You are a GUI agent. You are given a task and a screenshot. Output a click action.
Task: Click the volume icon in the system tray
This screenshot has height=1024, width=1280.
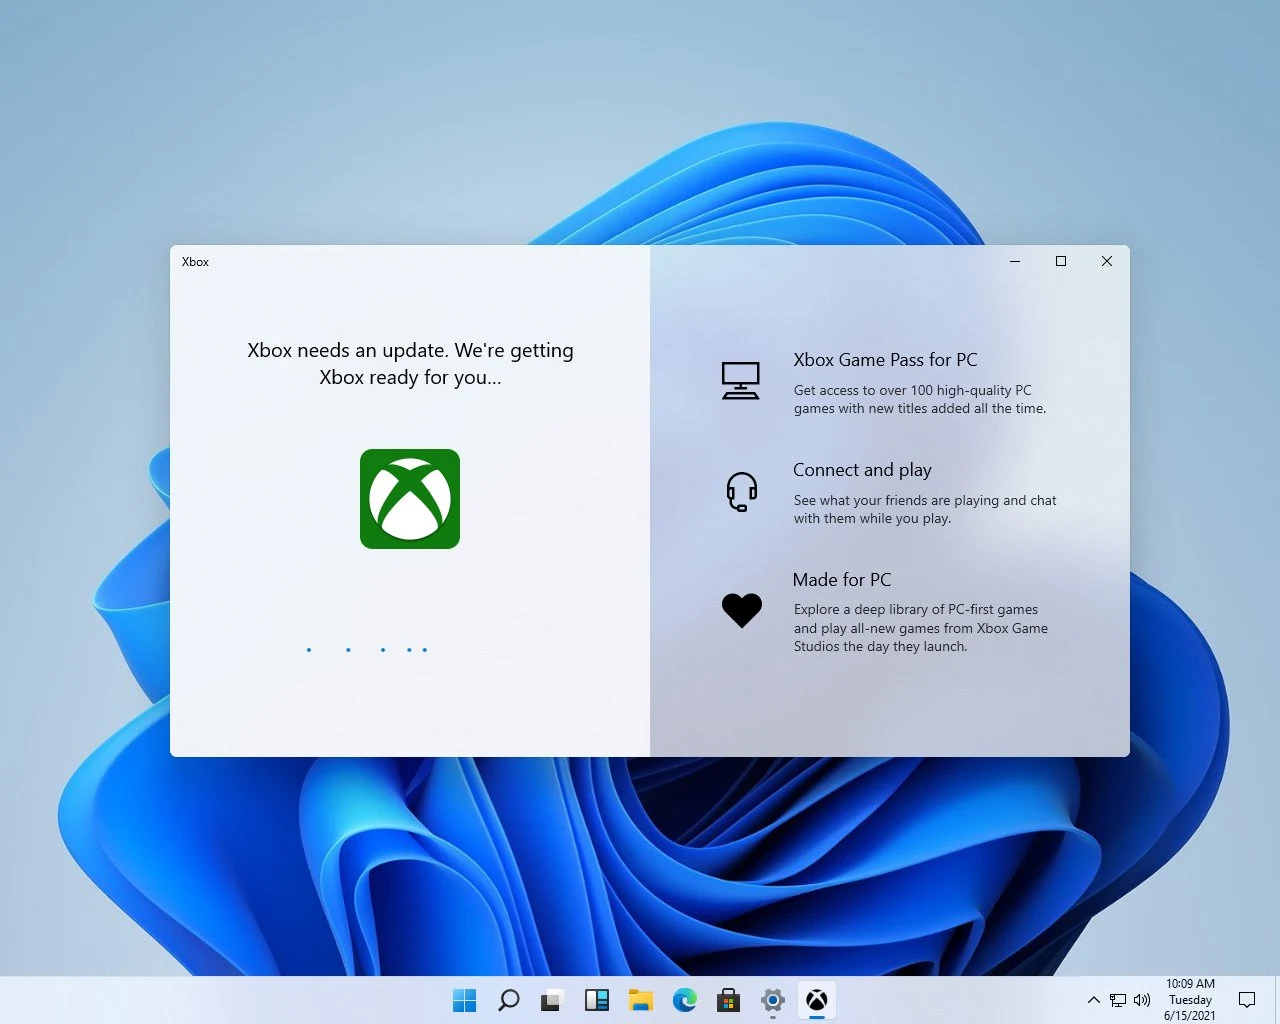pyautogui.click(x=1141, y=1000)
